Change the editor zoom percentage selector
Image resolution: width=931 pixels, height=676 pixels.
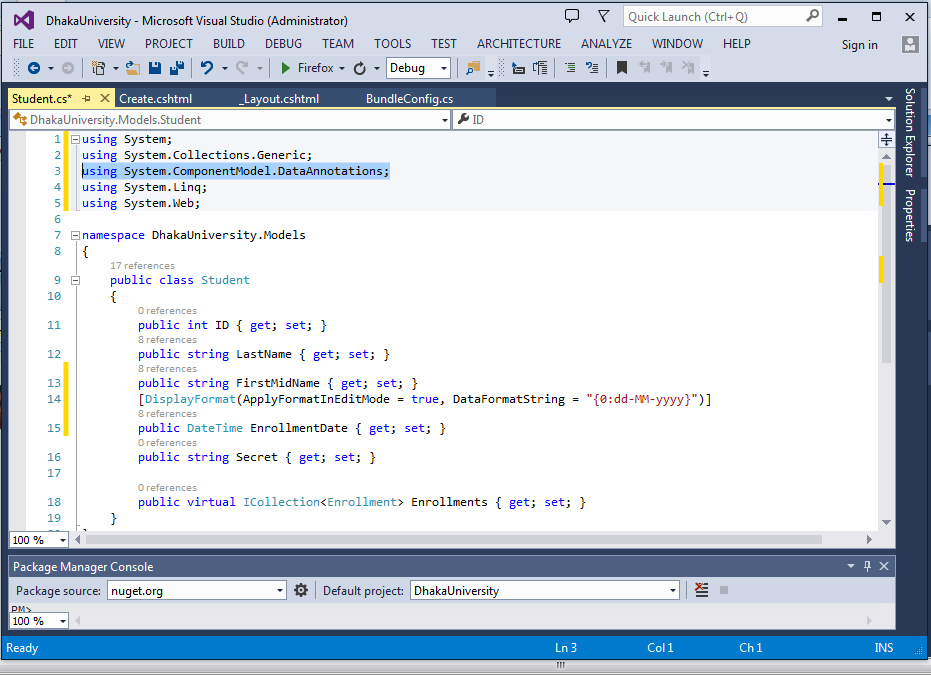(37, 540)
